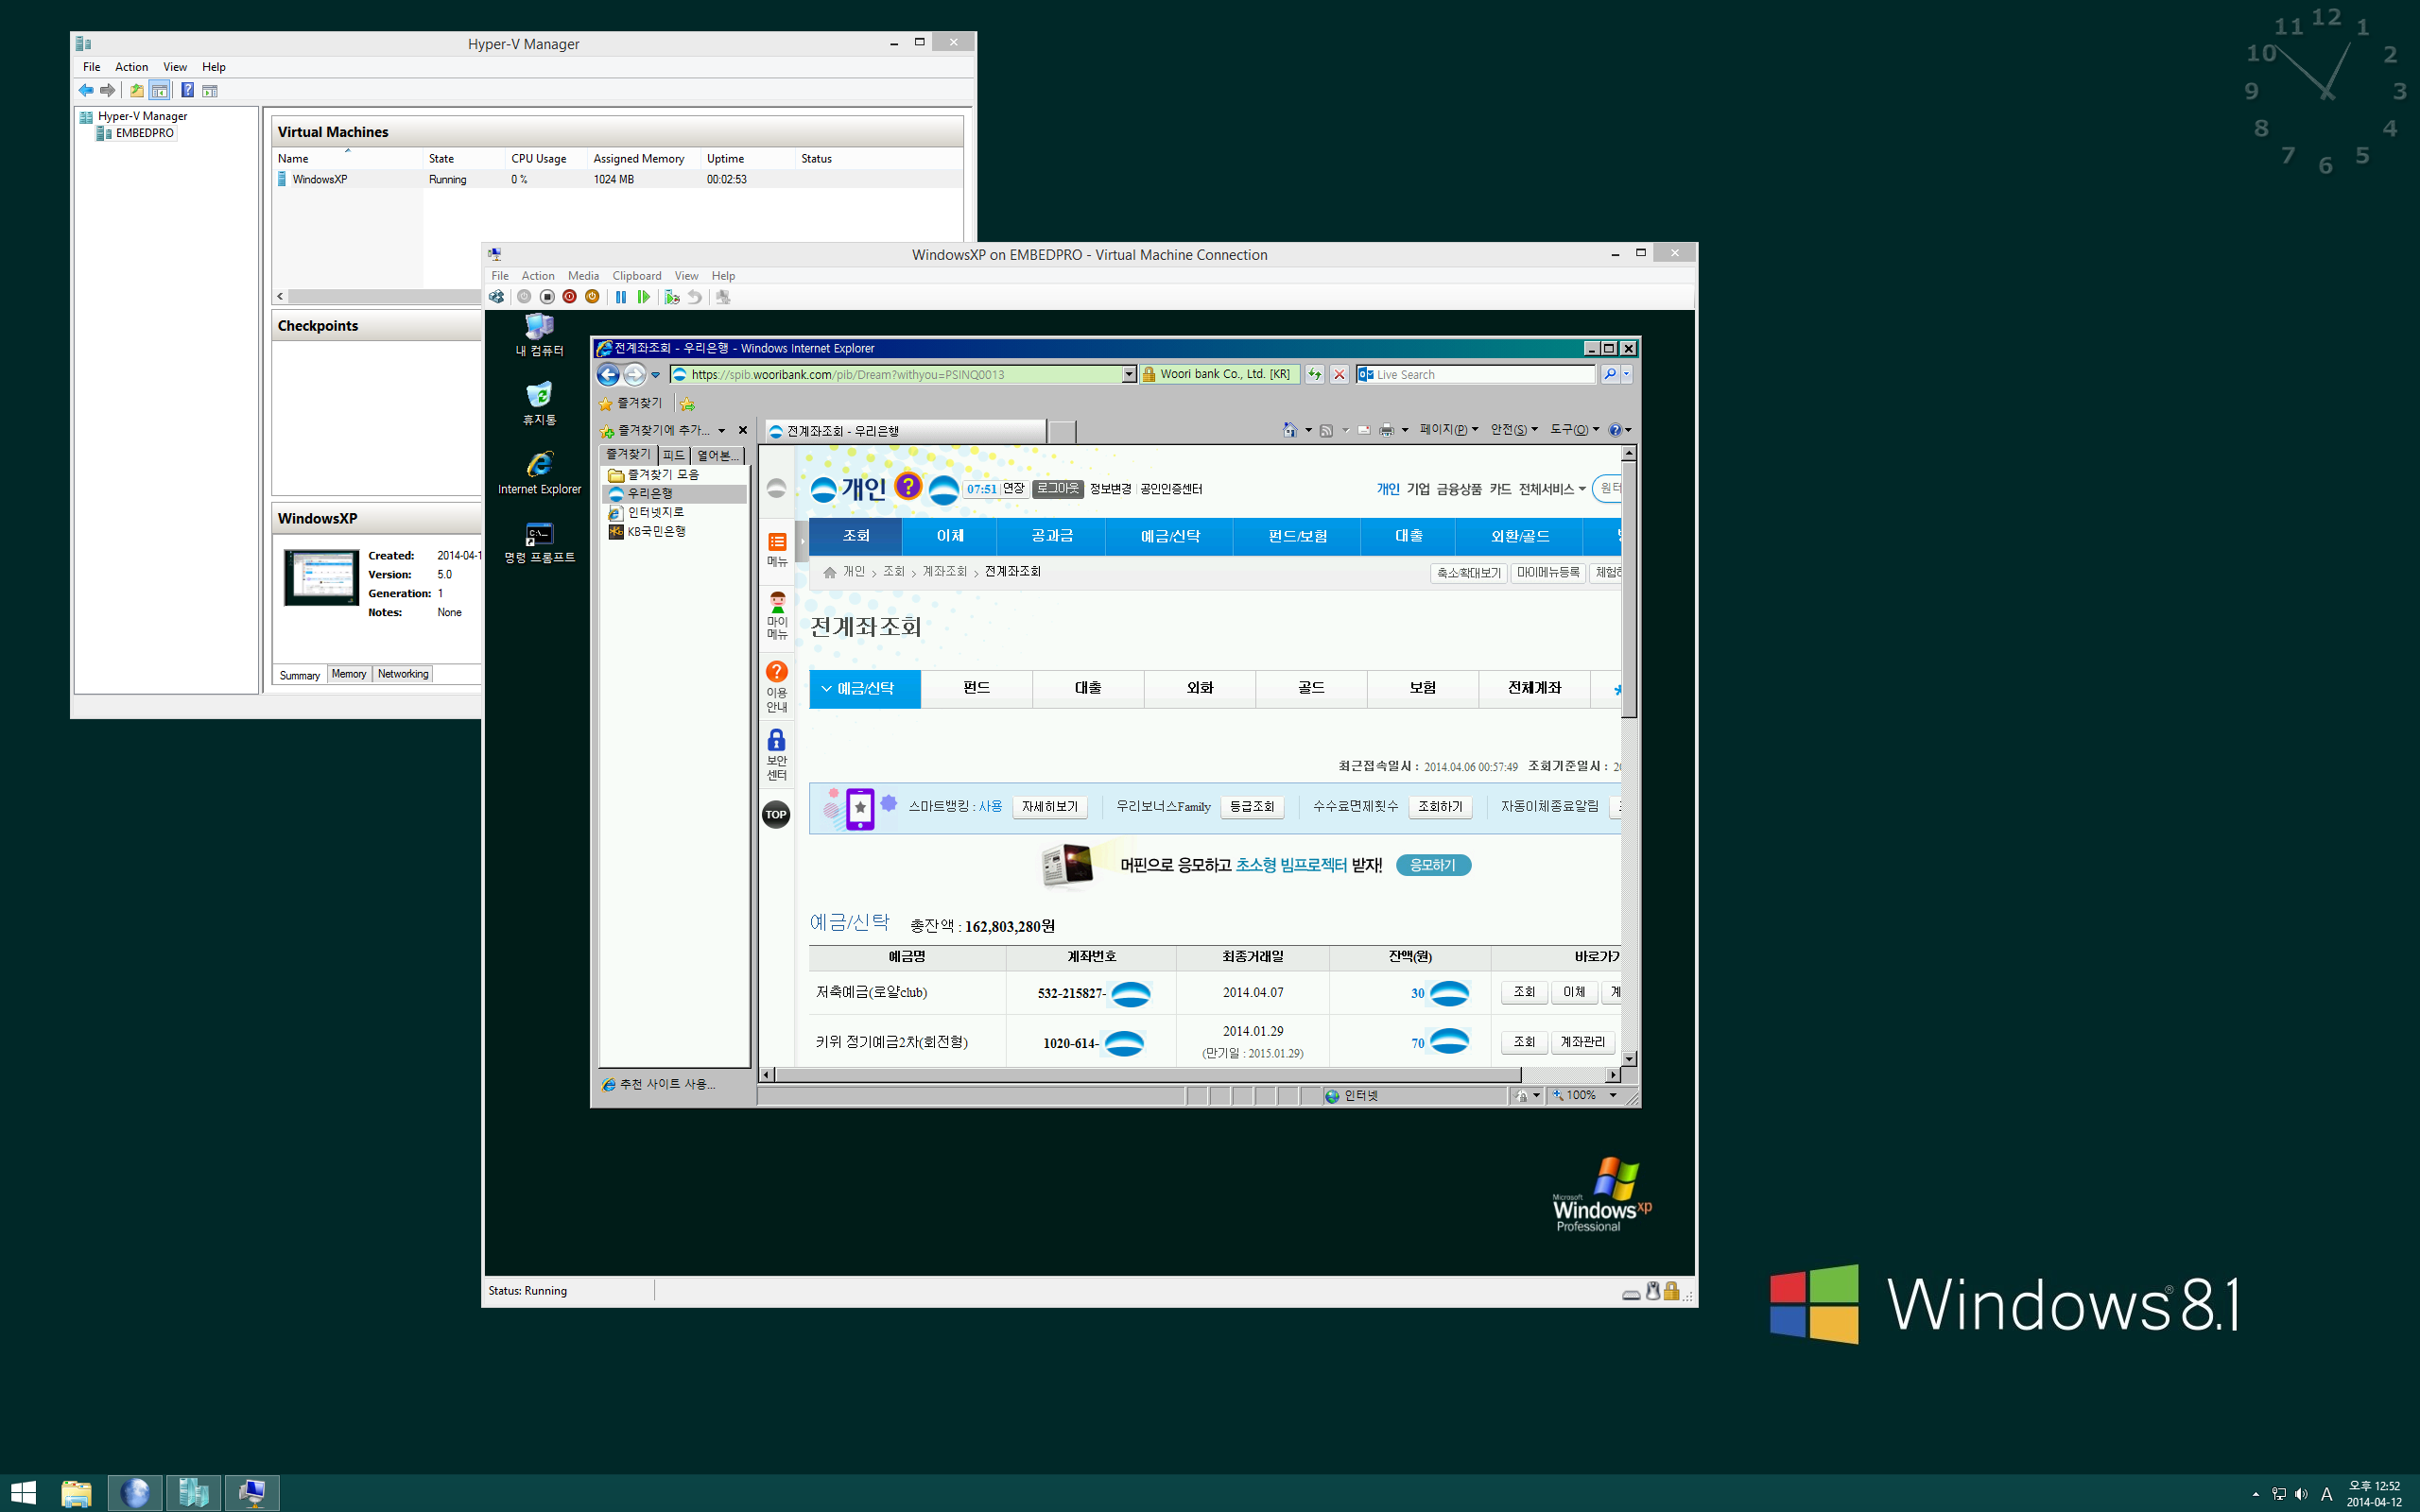Click the Checkpoint icon in VM toolbar
Image resolution: width=2420 pixels, height=1512 pixels.
click(672, 297)
